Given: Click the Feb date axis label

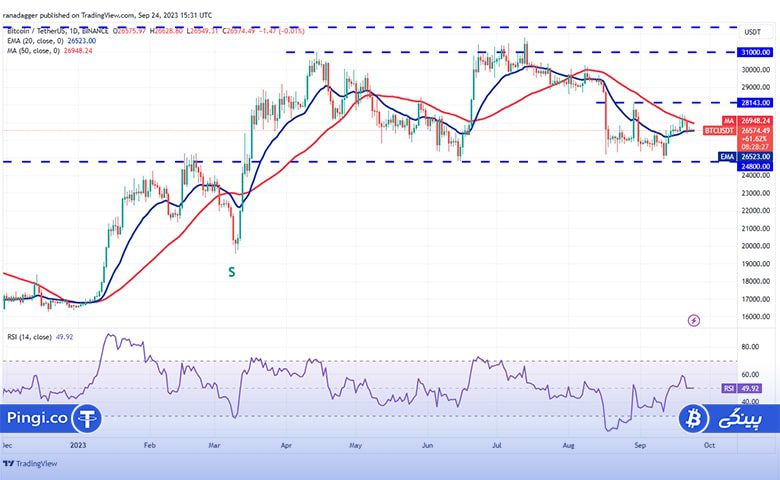Looking at the screenshot, I should pyautogui.click(x=150, y=445).
